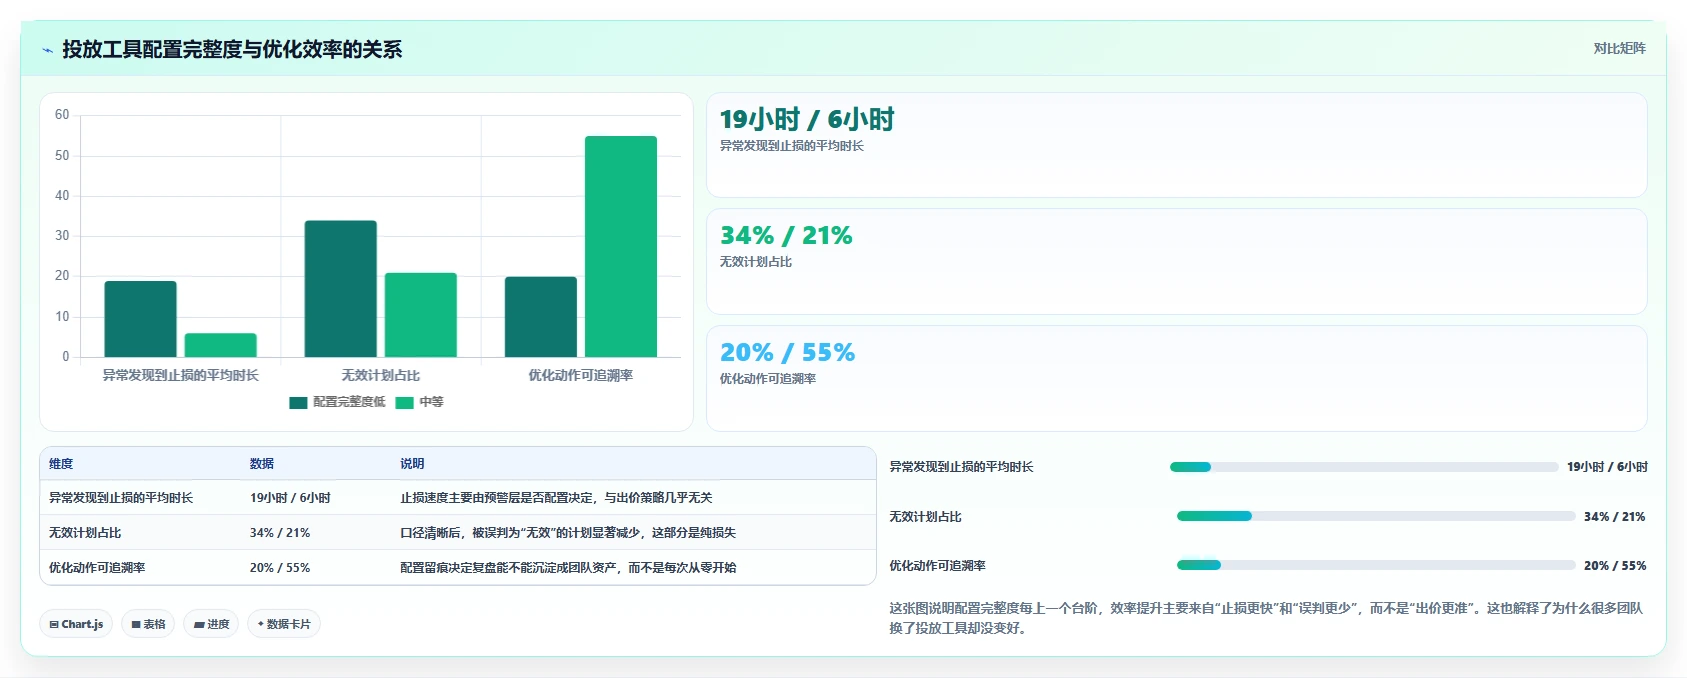Click the dark bar for 异常发现到止损的平均时长

(140, 319)
